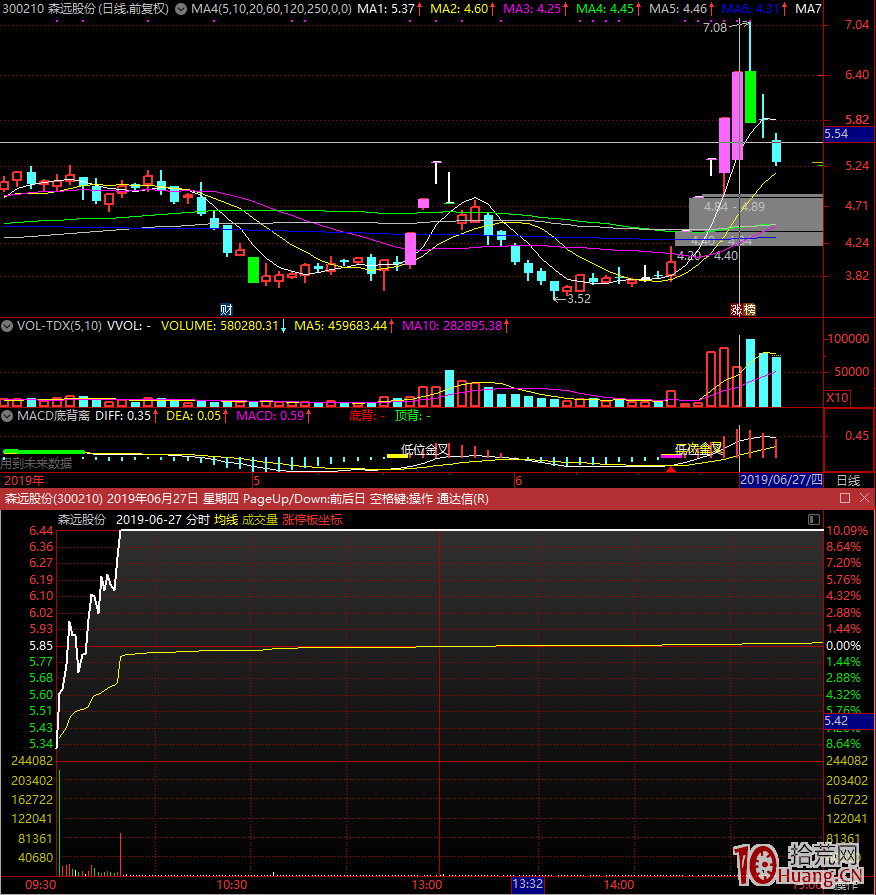This screenshot has height=895, width=876.
Task: Switch period via the 日线 button
Action: click(x=848, y=481)
